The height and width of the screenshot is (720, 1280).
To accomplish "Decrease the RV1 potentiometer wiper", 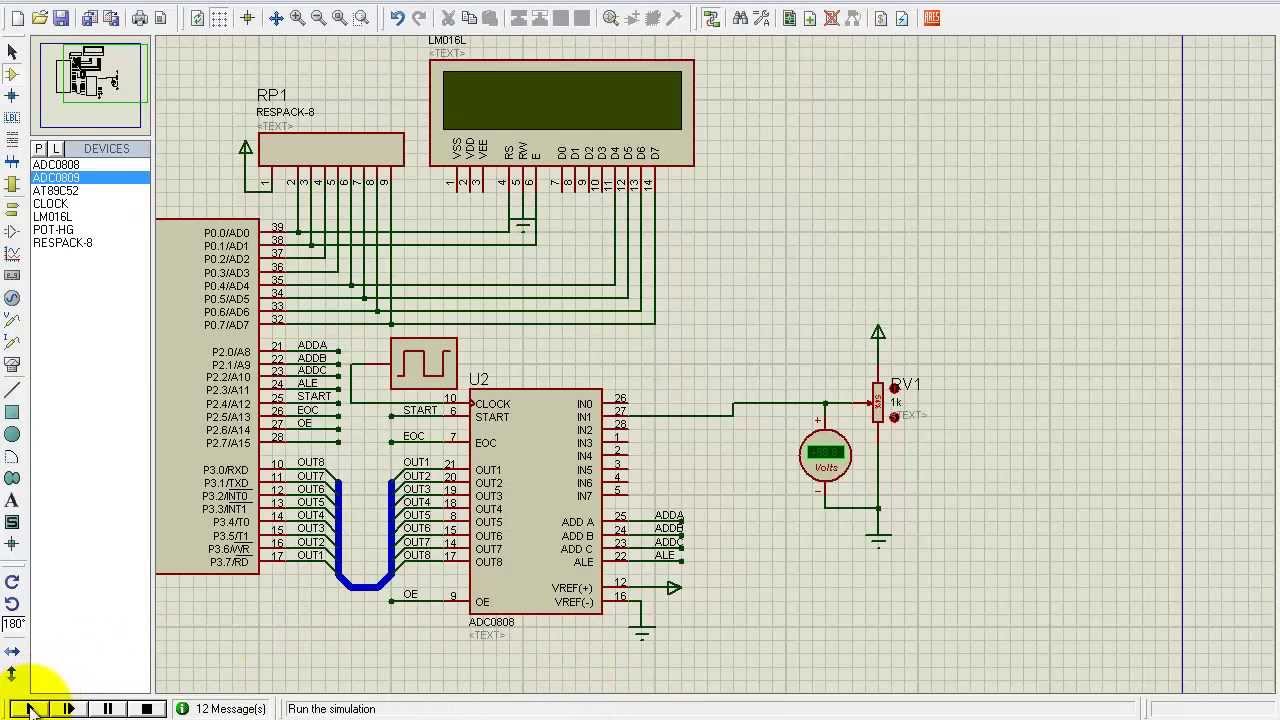I will click(x=894, y=417).
